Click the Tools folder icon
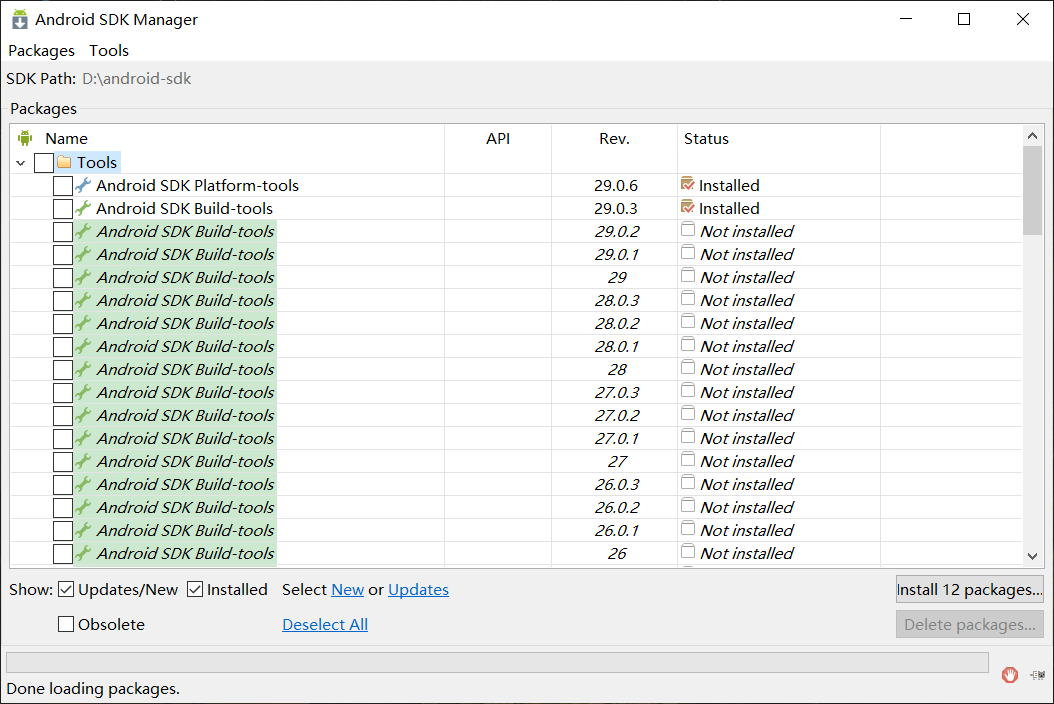Image resolution: width=1054 pixels, height=704 pixels. (x=64, y=162)
